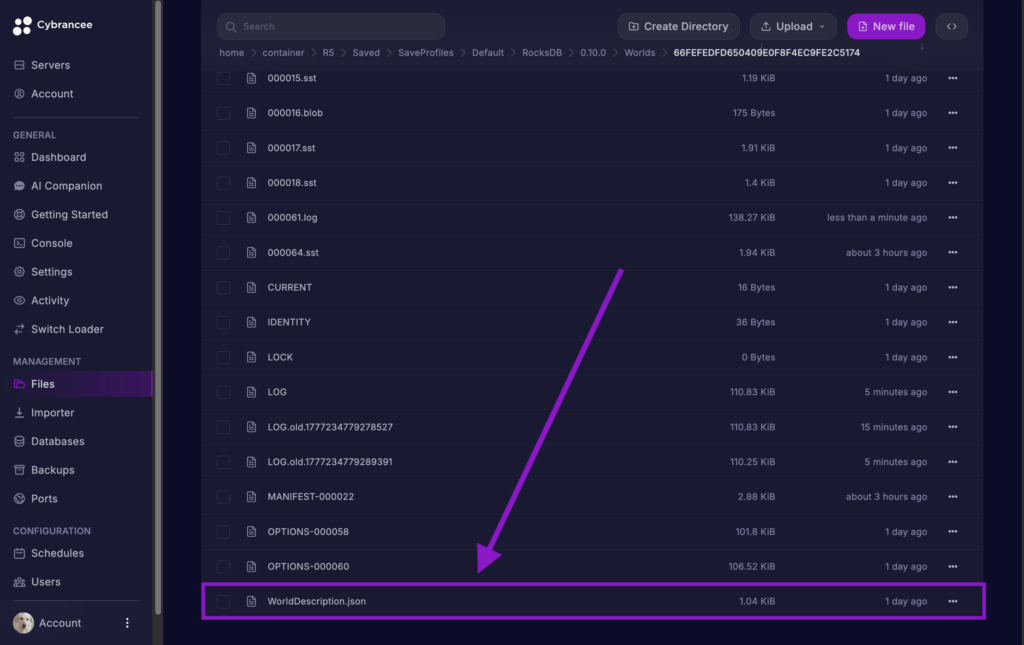Open the three-dot menu for WorldDescription.json

point(952,602)
